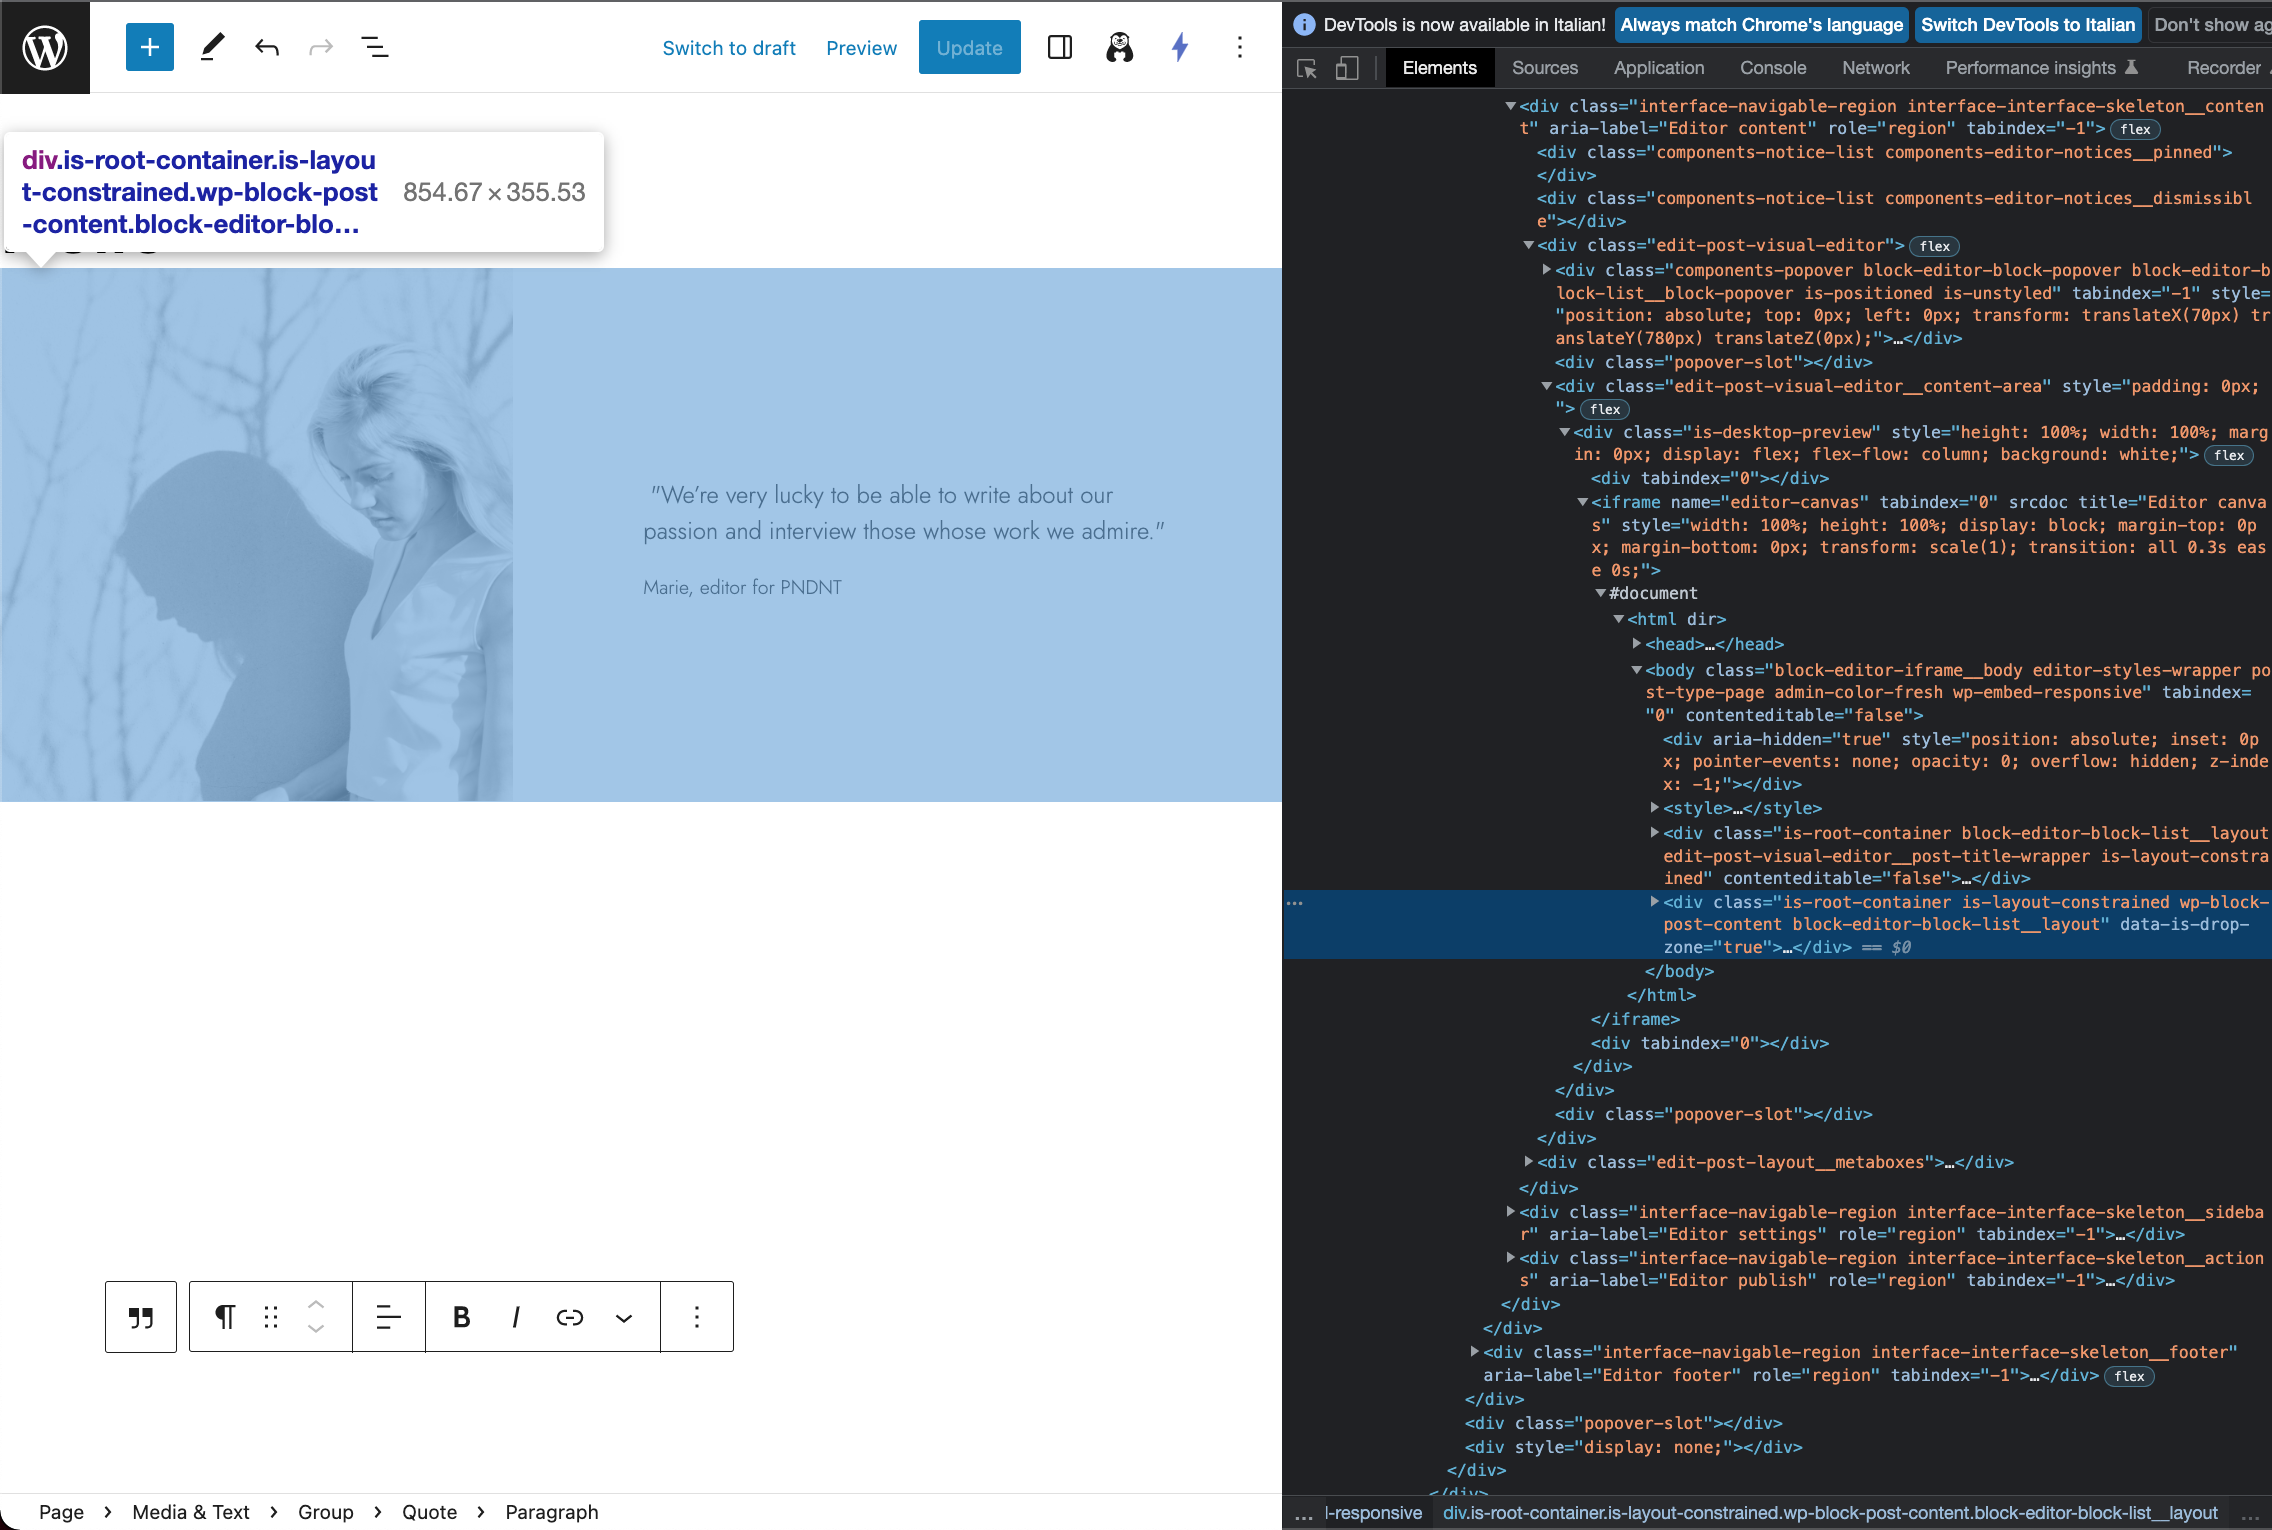The image size is (2272, 1530).
Task: Select Page in the block breadcrumb
Action: tap(61, 1512)
